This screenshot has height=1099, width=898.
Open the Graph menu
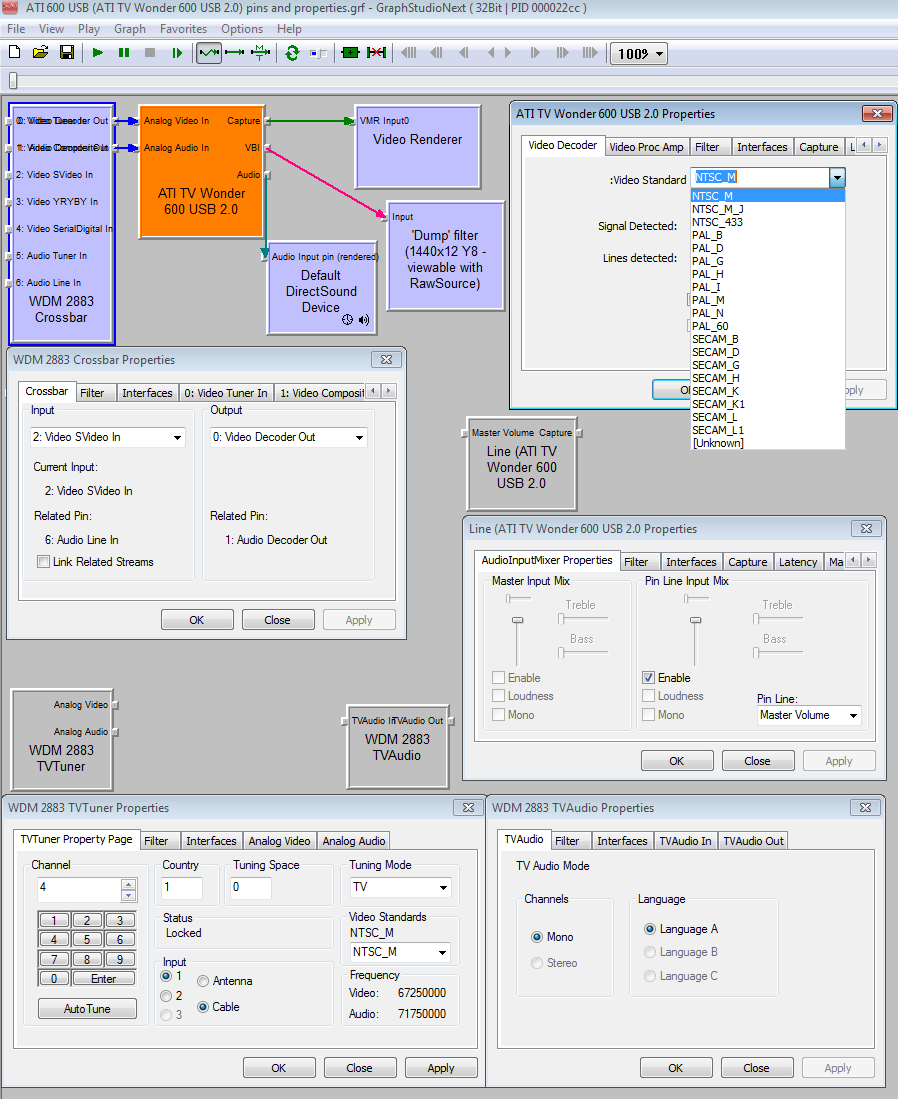[x=130, y=29]
